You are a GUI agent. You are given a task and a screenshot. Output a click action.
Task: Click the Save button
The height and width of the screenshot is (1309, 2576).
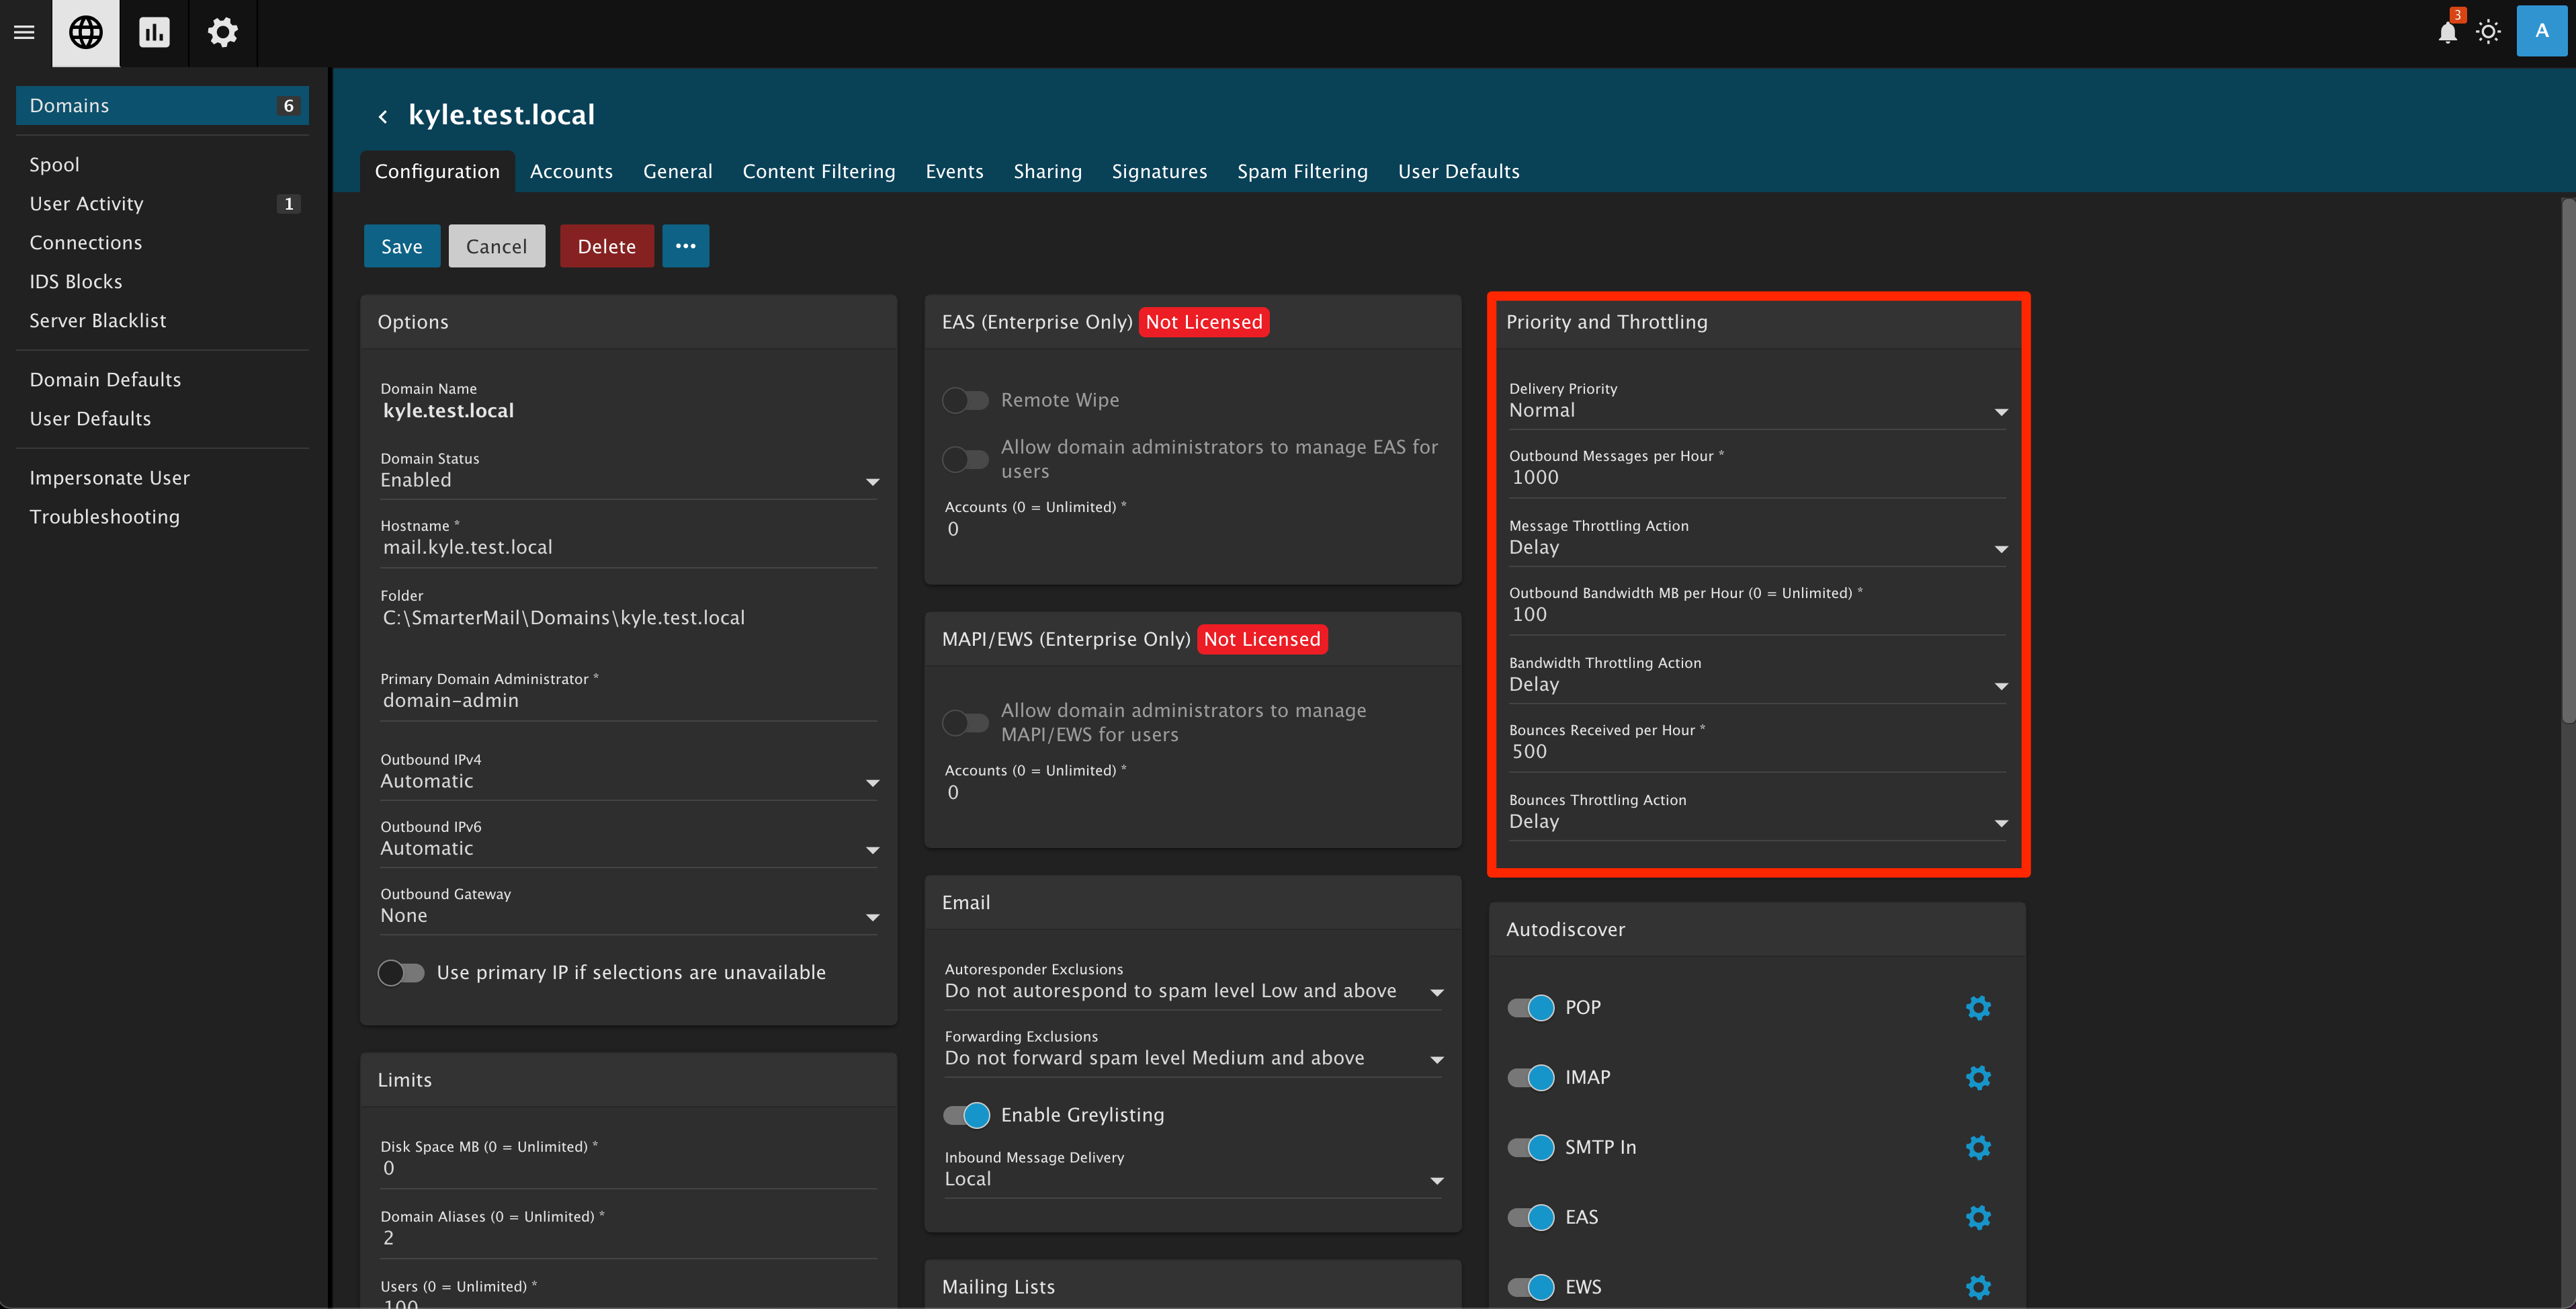401,246
